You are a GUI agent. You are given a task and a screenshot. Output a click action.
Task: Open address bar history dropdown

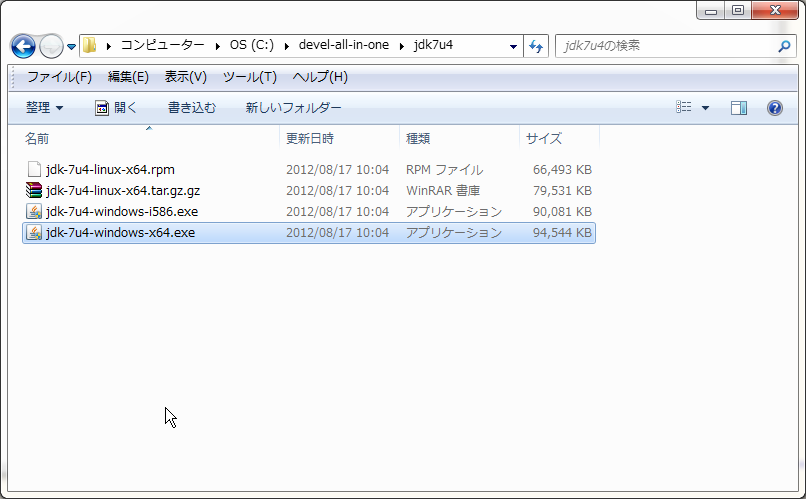click(513, 46)
